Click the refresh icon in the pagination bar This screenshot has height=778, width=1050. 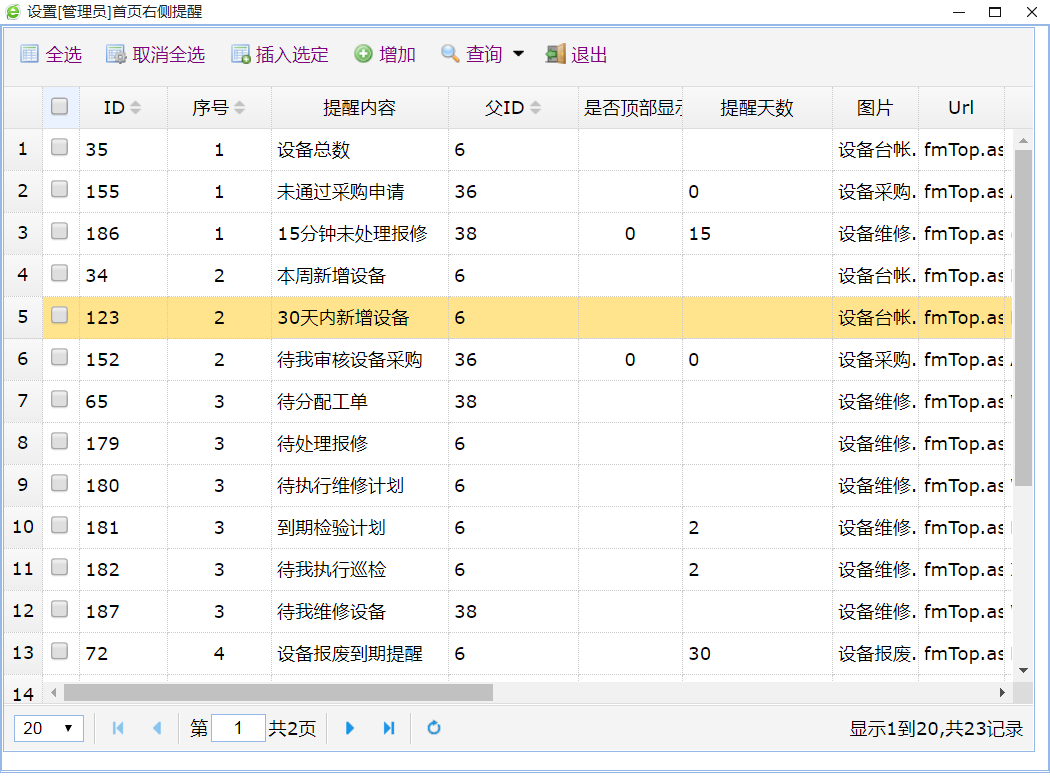pos(434,728)
